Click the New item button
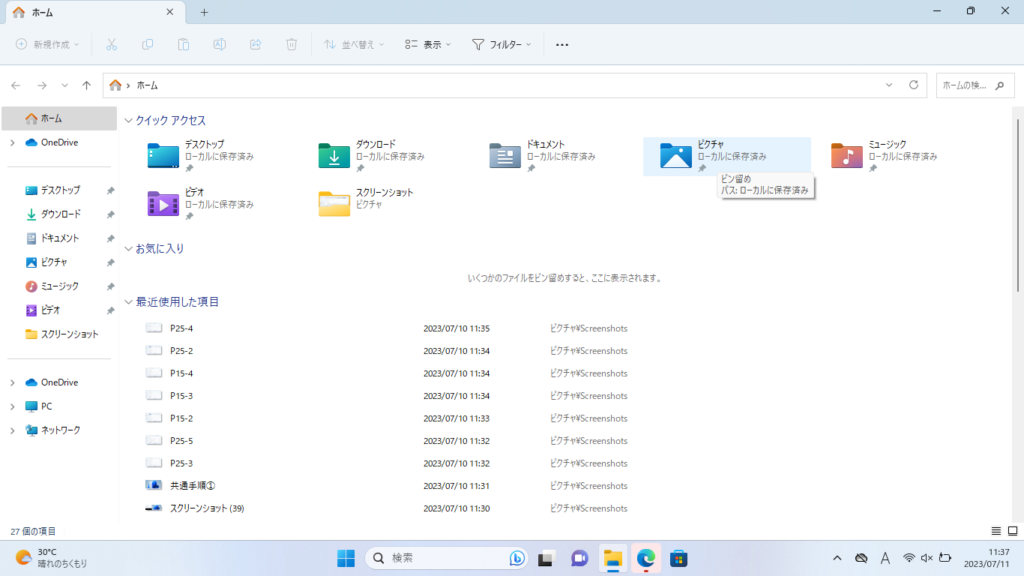Screen dimensions: 1024x576 tap(48, 45)
